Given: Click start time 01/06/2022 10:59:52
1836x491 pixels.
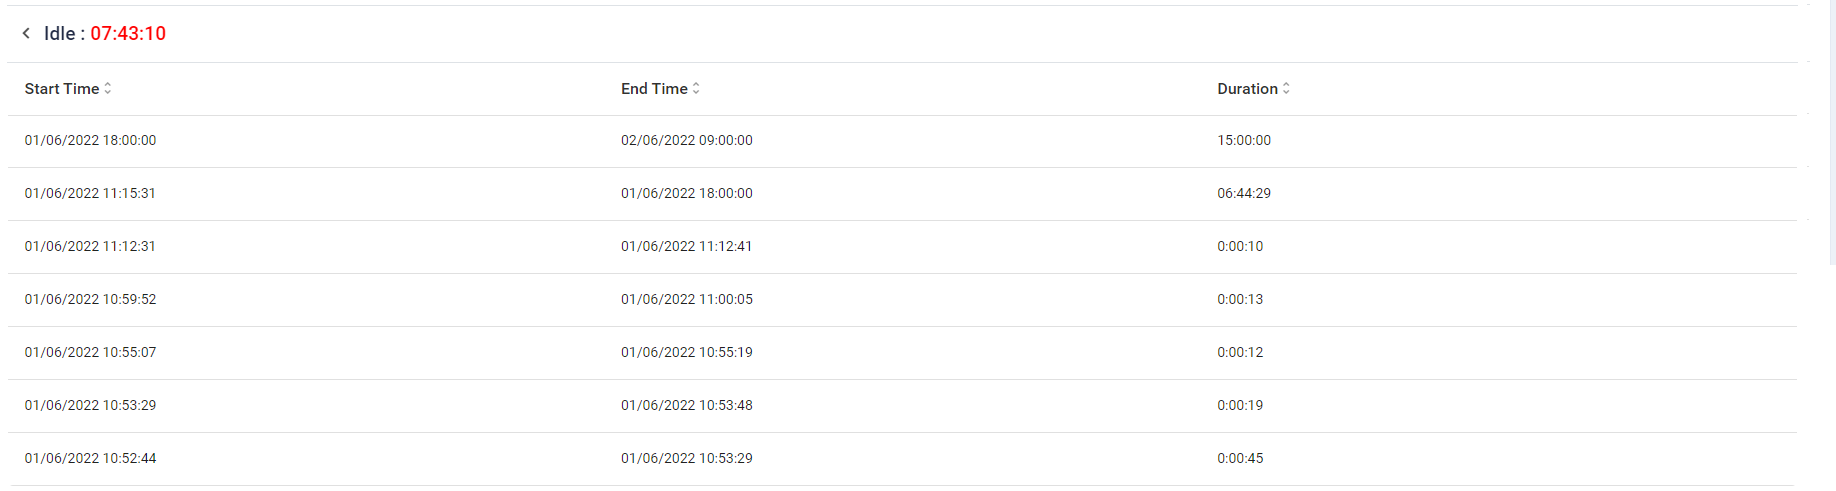Looking at the screenshot, I should click(90, 300).
